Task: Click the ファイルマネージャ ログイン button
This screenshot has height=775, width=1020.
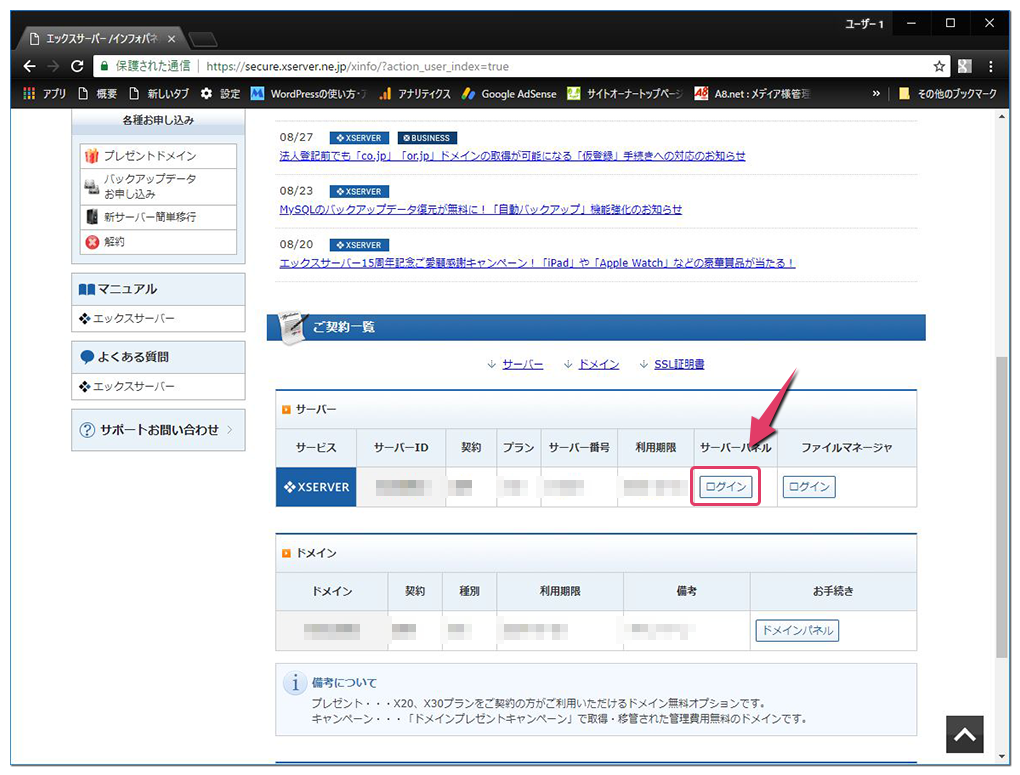Action: (808, 487)
